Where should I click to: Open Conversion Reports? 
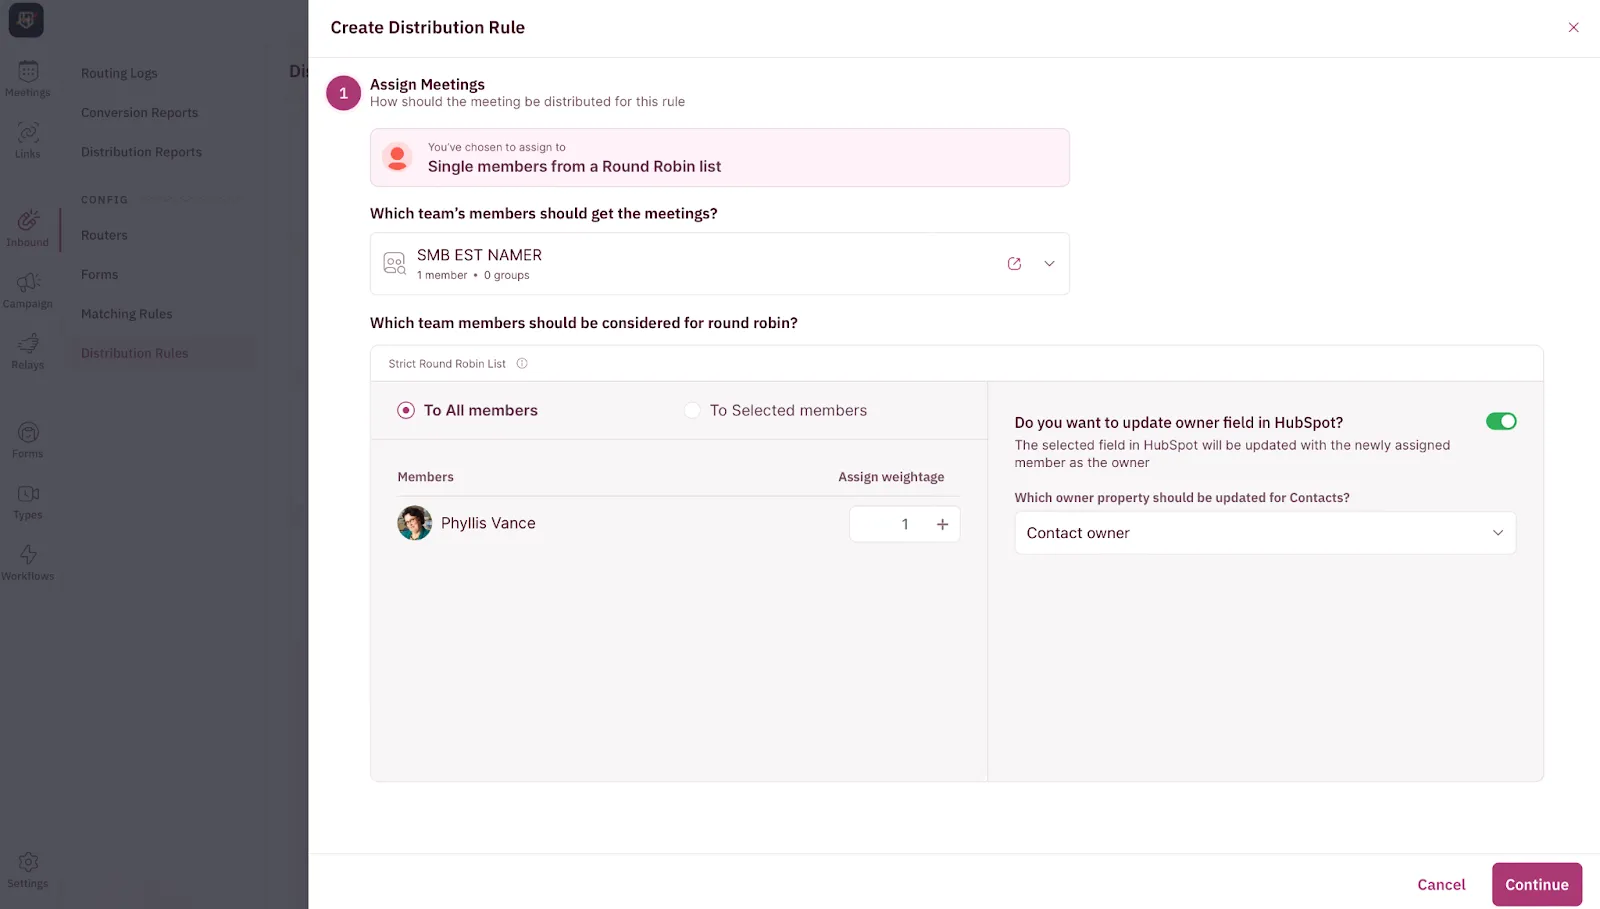pyautogui.click(x=139, y=112)
